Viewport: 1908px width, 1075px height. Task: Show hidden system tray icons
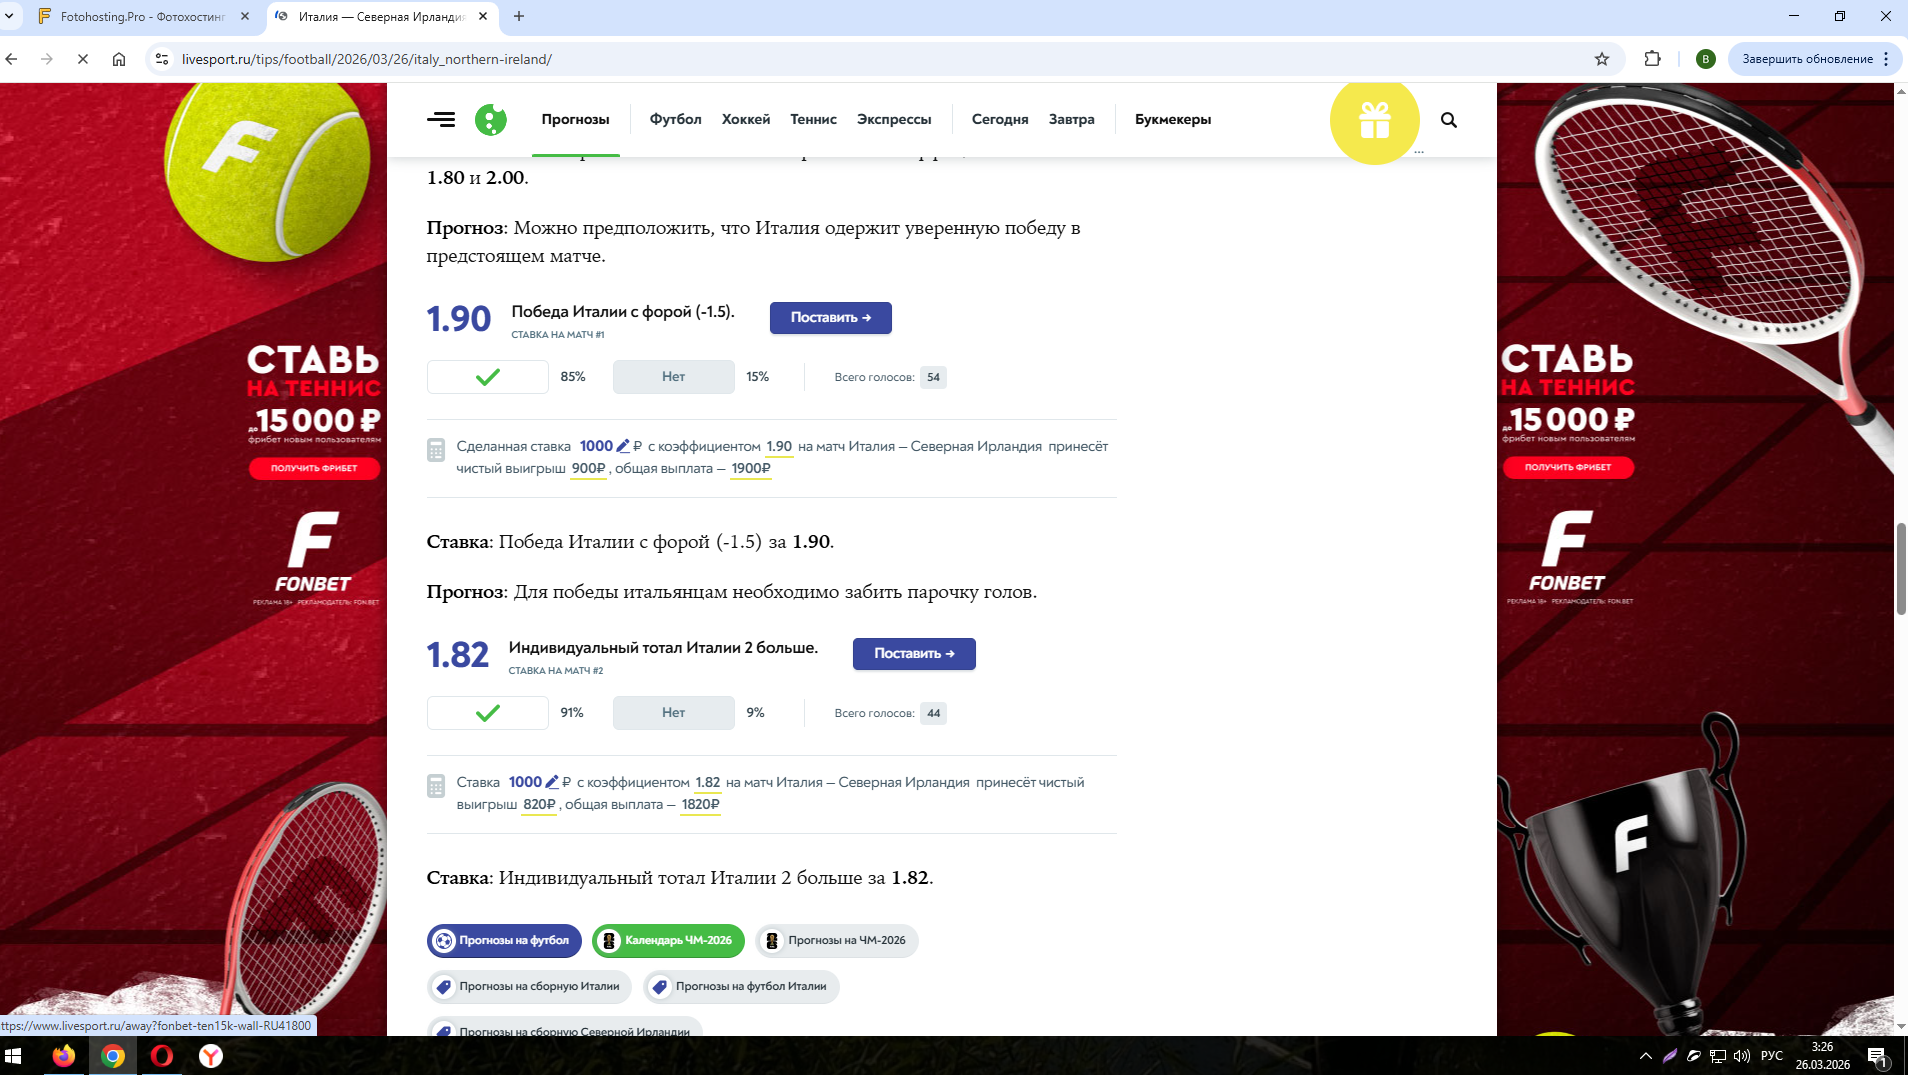pyautogui.click(x=1646, y=1056)
